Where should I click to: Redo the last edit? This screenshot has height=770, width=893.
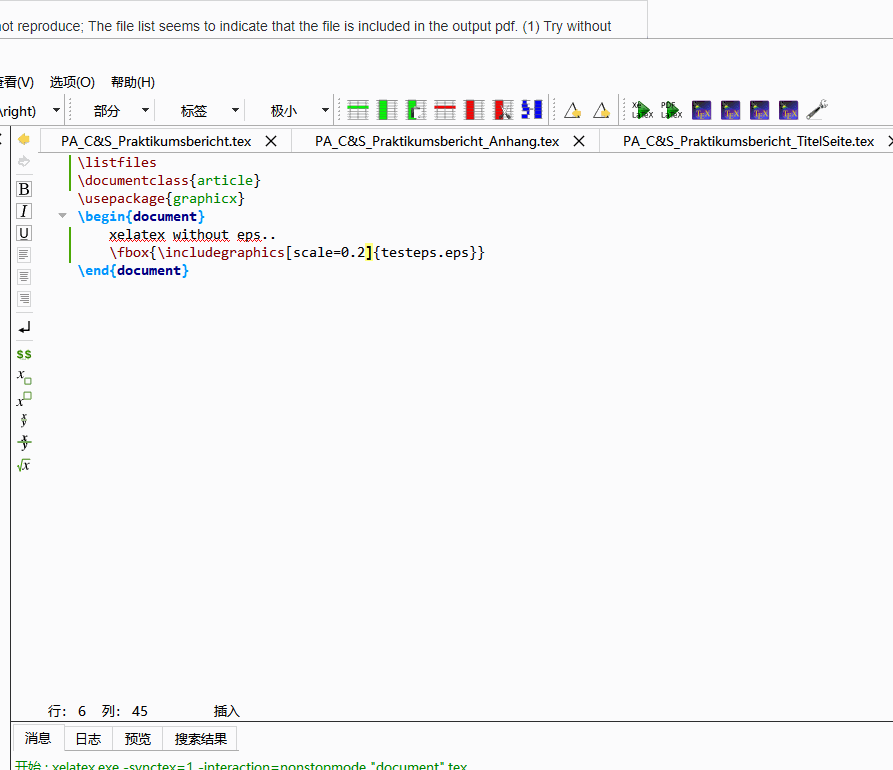click(x=23, y=161)
